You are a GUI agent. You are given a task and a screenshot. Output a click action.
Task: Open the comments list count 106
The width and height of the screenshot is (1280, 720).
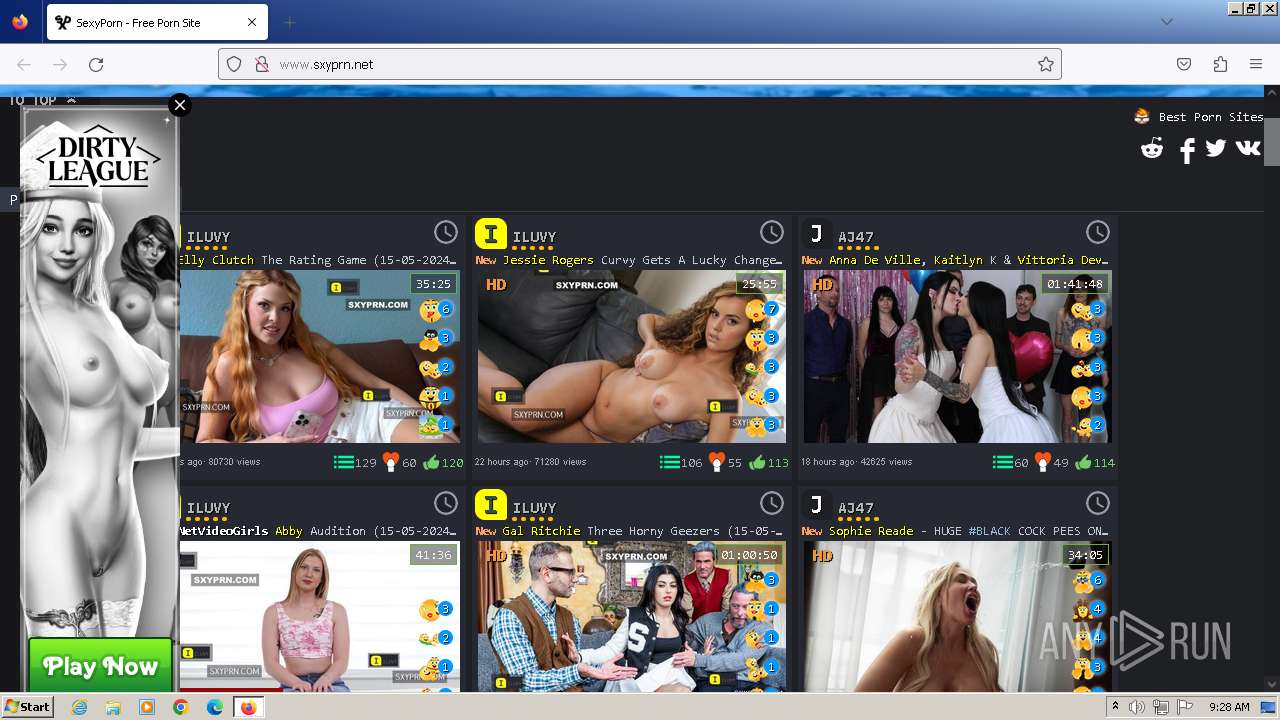pos(681,462)
